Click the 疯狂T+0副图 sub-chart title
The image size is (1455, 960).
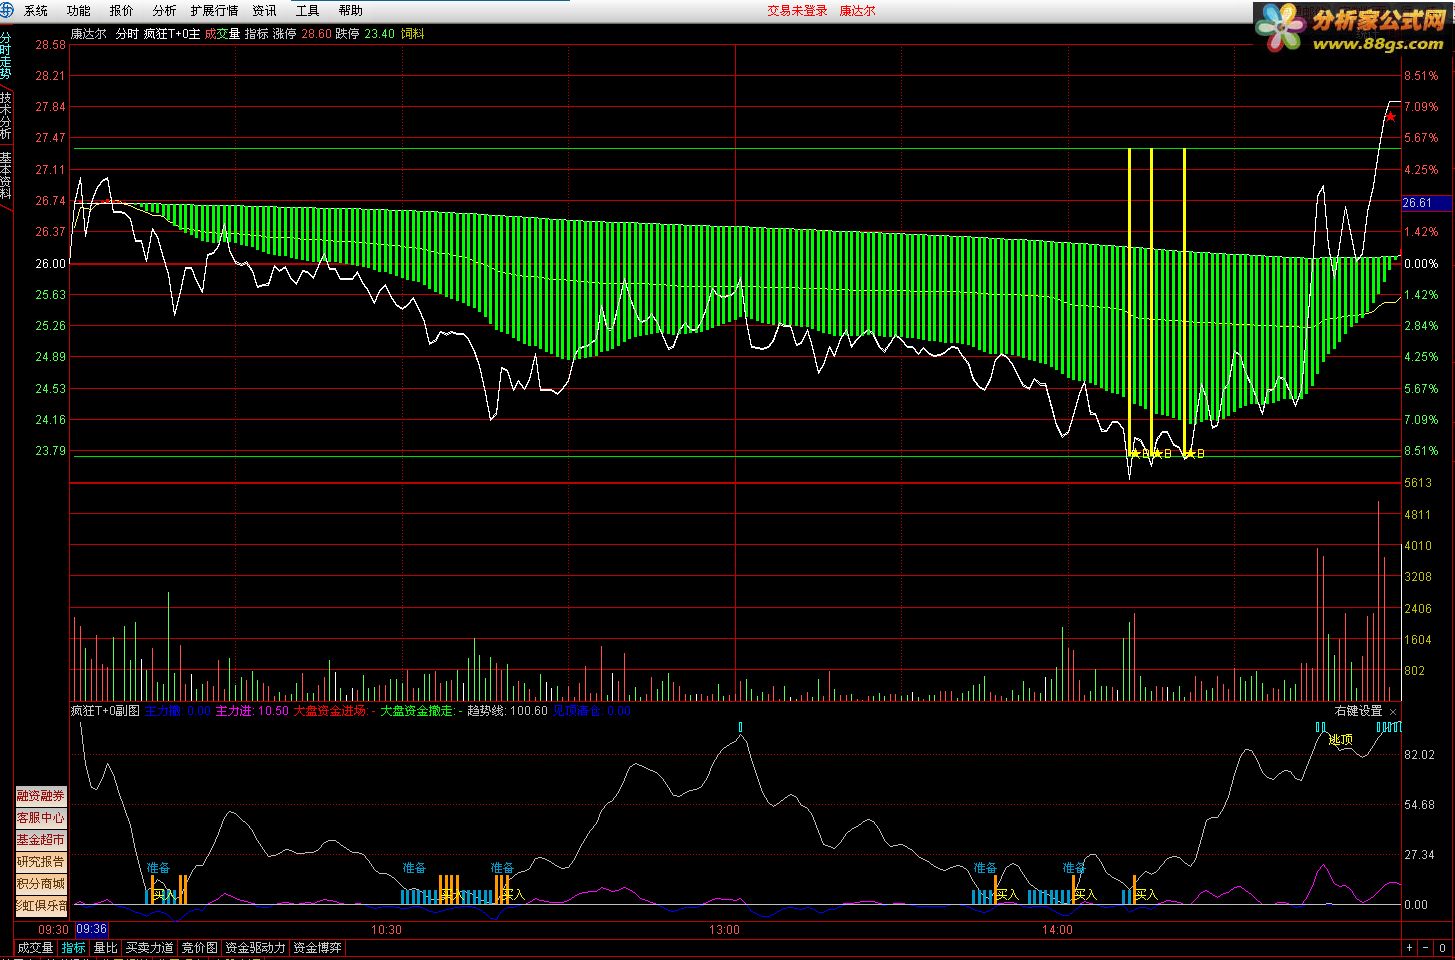coord(105,711)
